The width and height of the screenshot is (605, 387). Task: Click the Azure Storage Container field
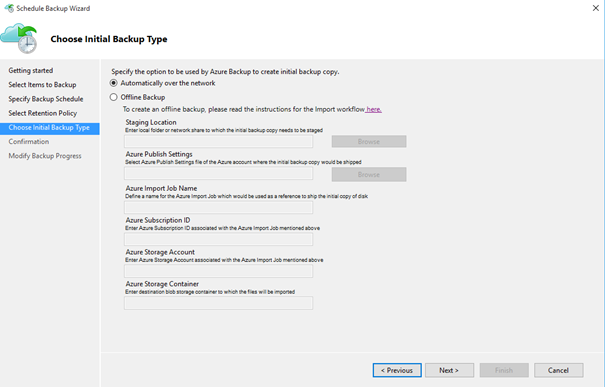click(x=218, y=303)
